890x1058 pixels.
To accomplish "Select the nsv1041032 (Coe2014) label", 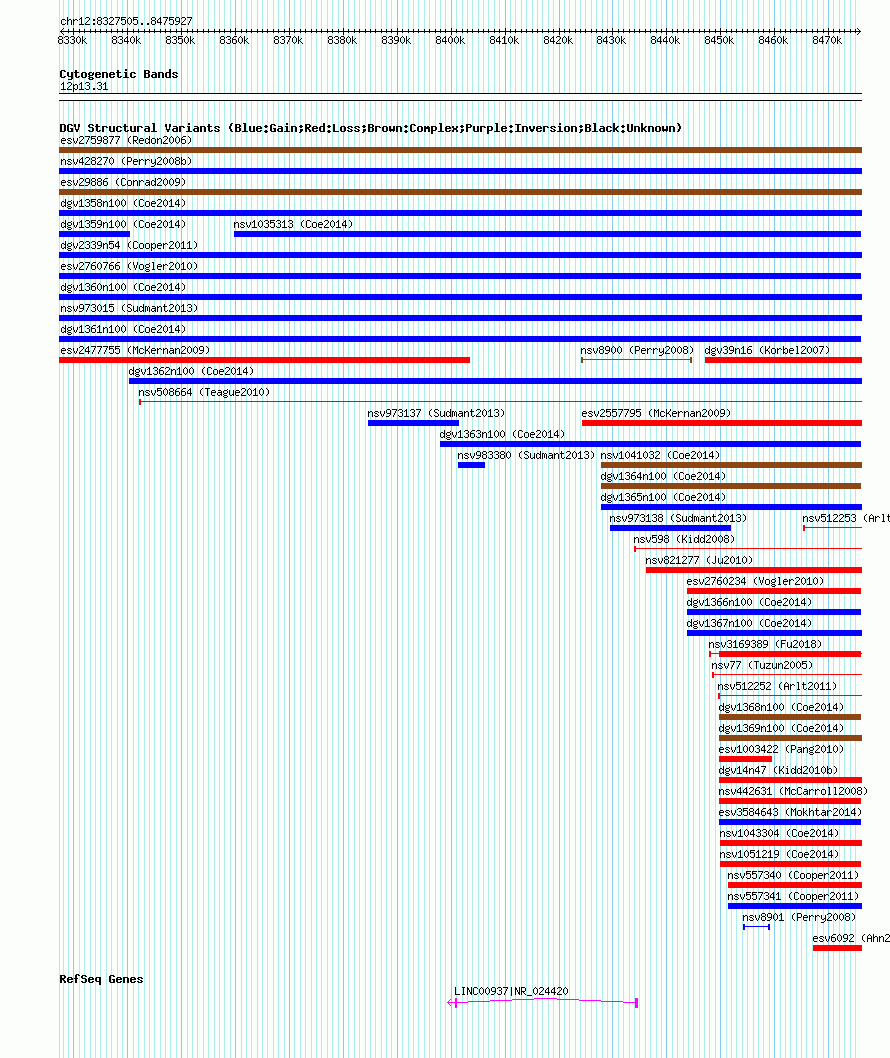I will point(660,455).
